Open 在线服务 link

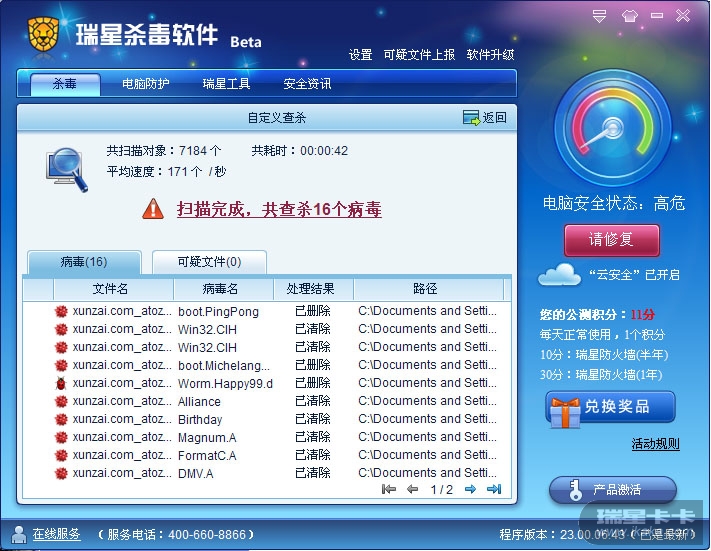[x=57, y=534]
